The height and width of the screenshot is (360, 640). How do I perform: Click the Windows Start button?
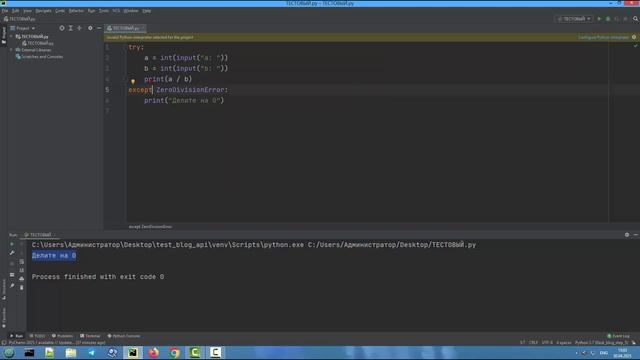click(x=9, y=352)
